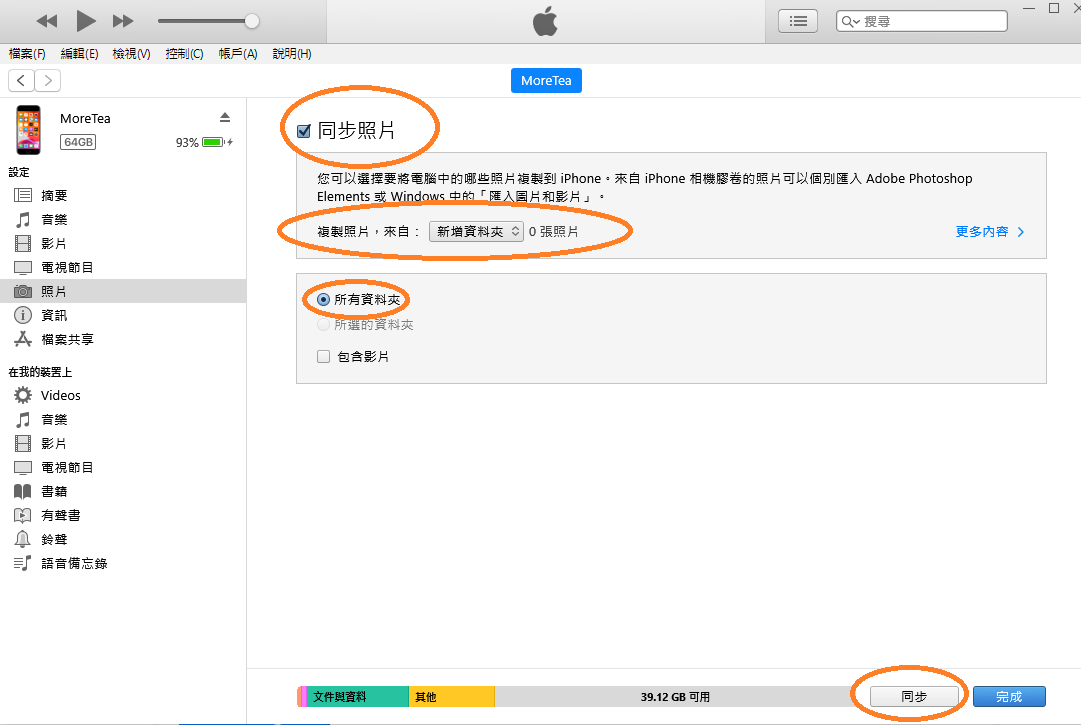Click the 同步 sync button
1081x725 pixels.
[914, 697]
